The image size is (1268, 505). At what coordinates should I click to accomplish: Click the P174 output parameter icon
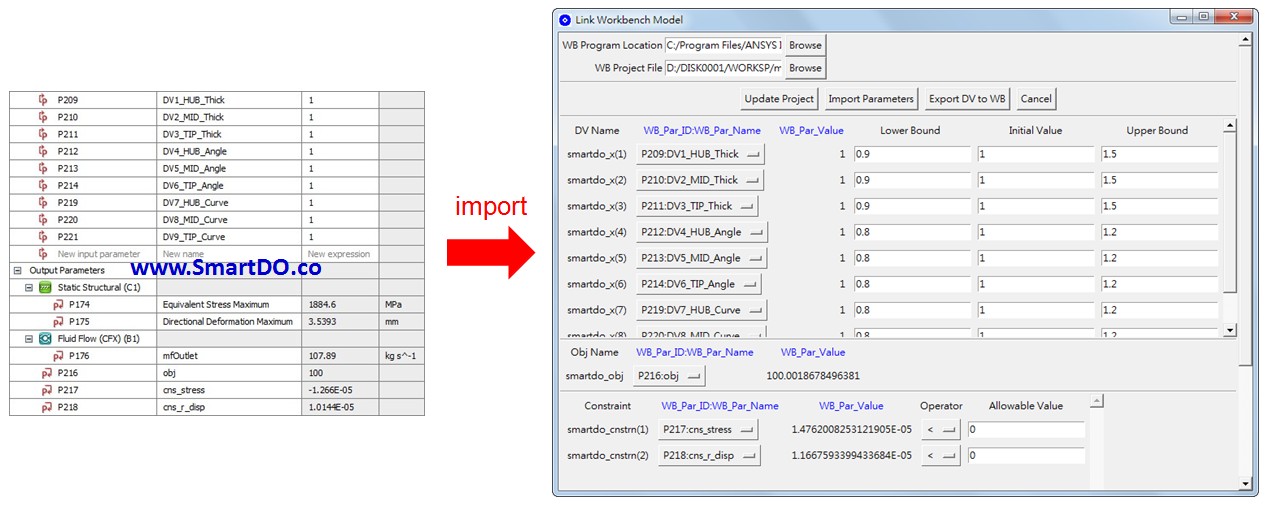point(58,305)
